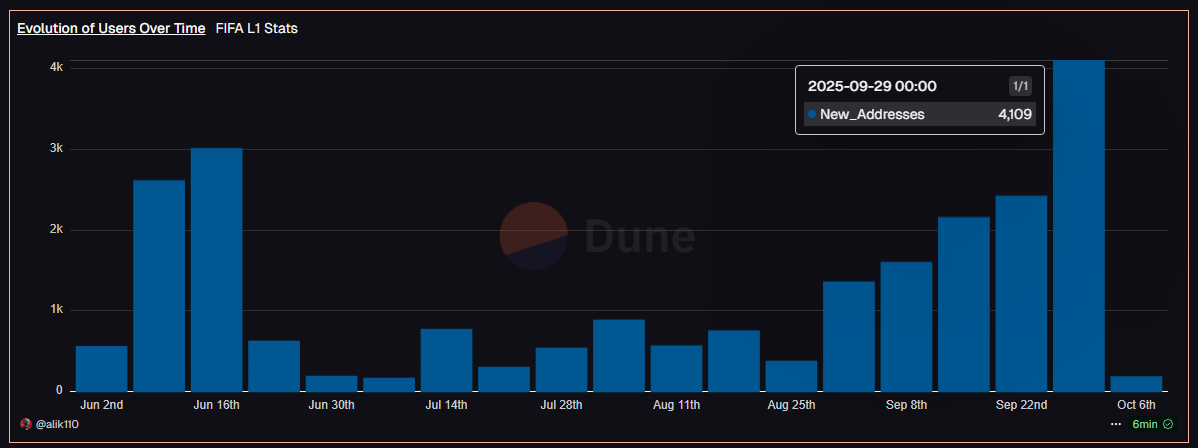Click the Jul 14th x-axis label

tap(446, 404)
